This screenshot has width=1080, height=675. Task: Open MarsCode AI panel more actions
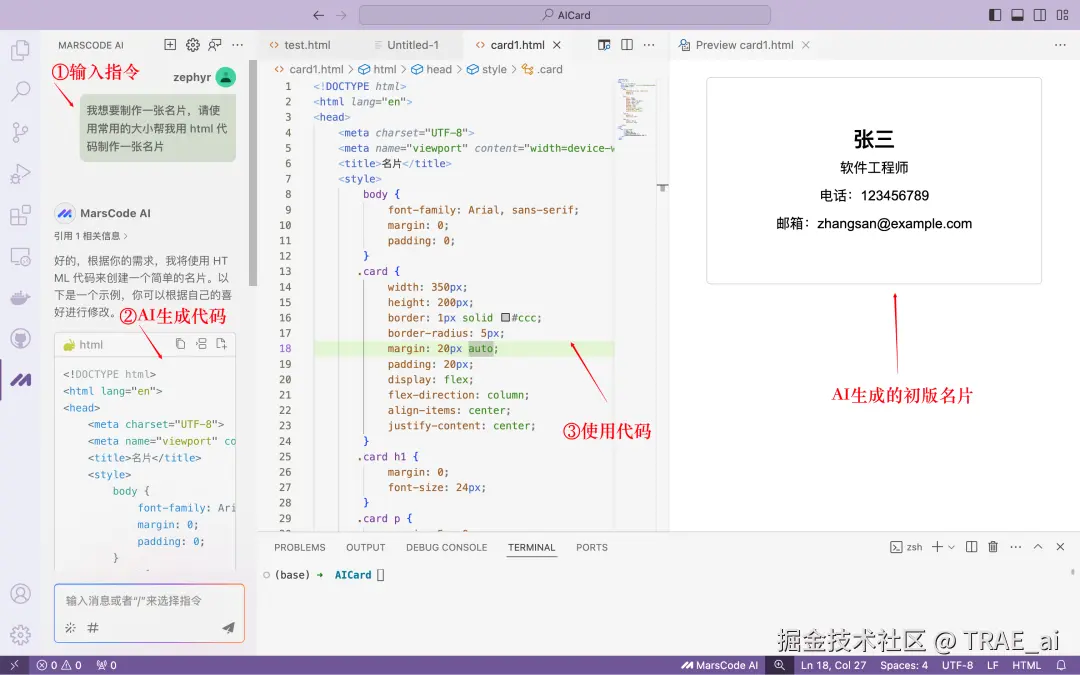coord(238,45)
